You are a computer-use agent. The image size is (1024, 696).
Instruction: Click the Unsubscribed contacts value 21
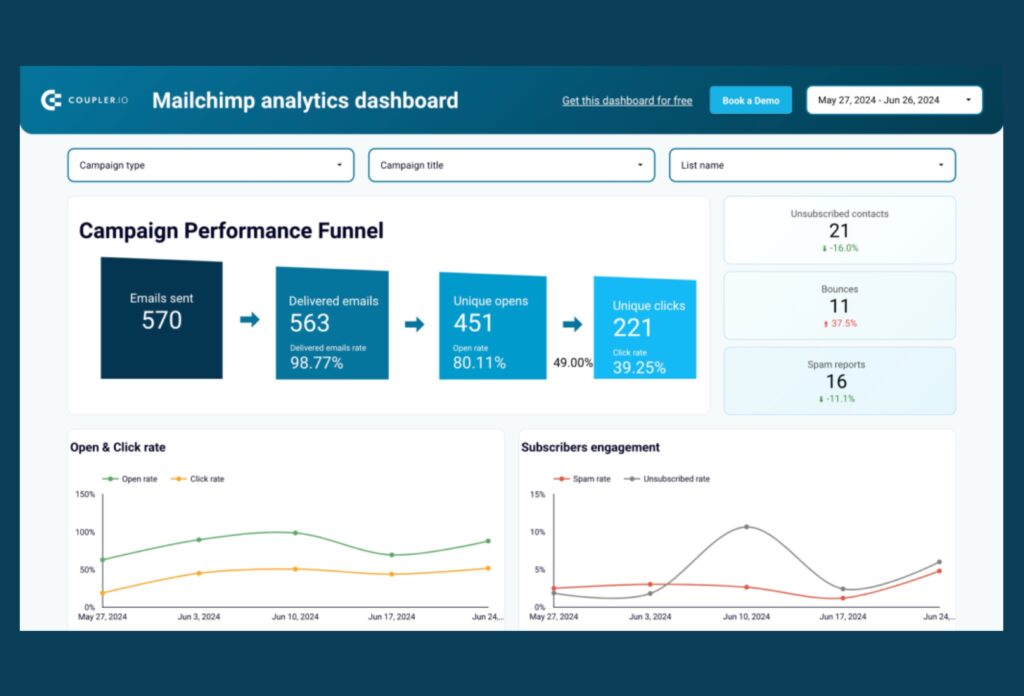(839, 230)
